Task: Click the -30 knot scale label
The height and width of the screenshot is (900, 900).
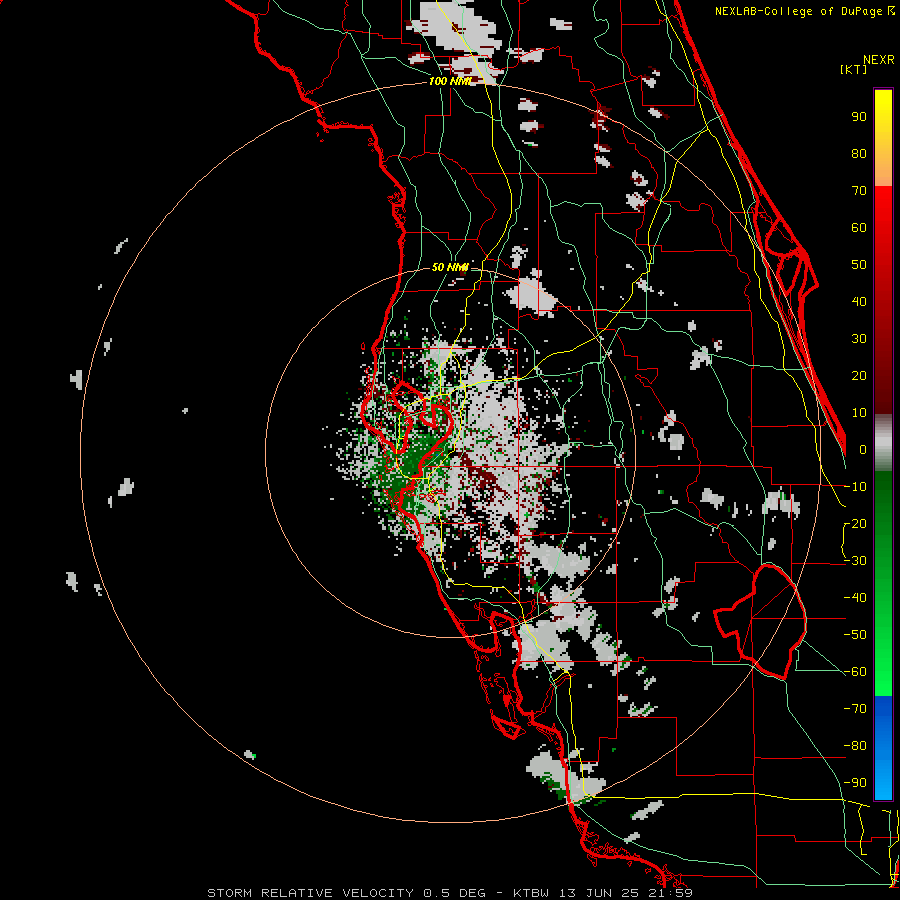Action: click(855, 561)
